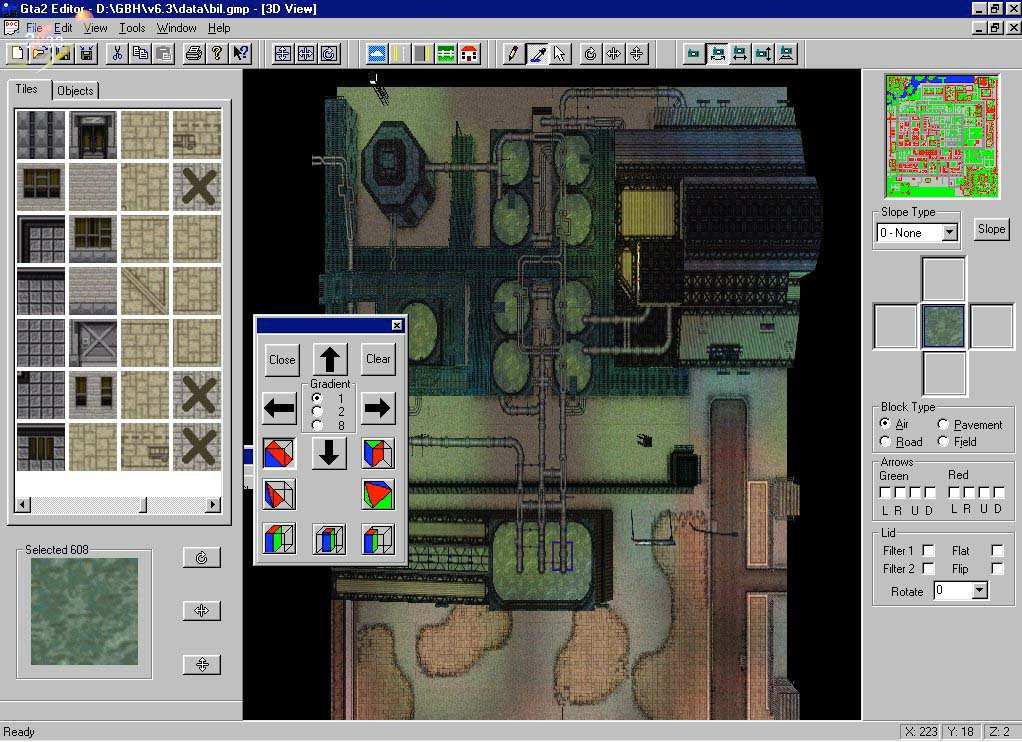Image resolution: width=1022 pixels, height=742 pixels.
Task: Click the tile palette scrollbar left arrow
Action: tap(23, 505)
